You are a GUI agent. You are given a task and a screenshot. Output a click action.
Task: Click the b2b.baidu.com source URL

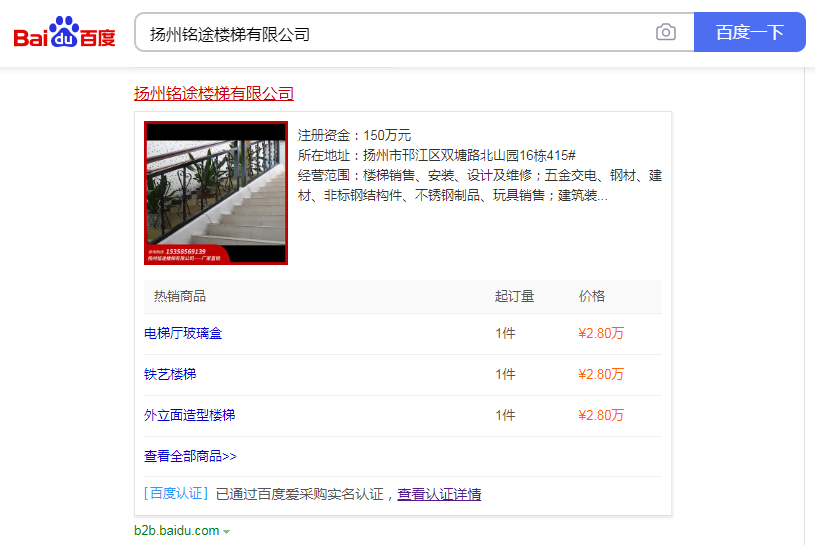point(176,531)
